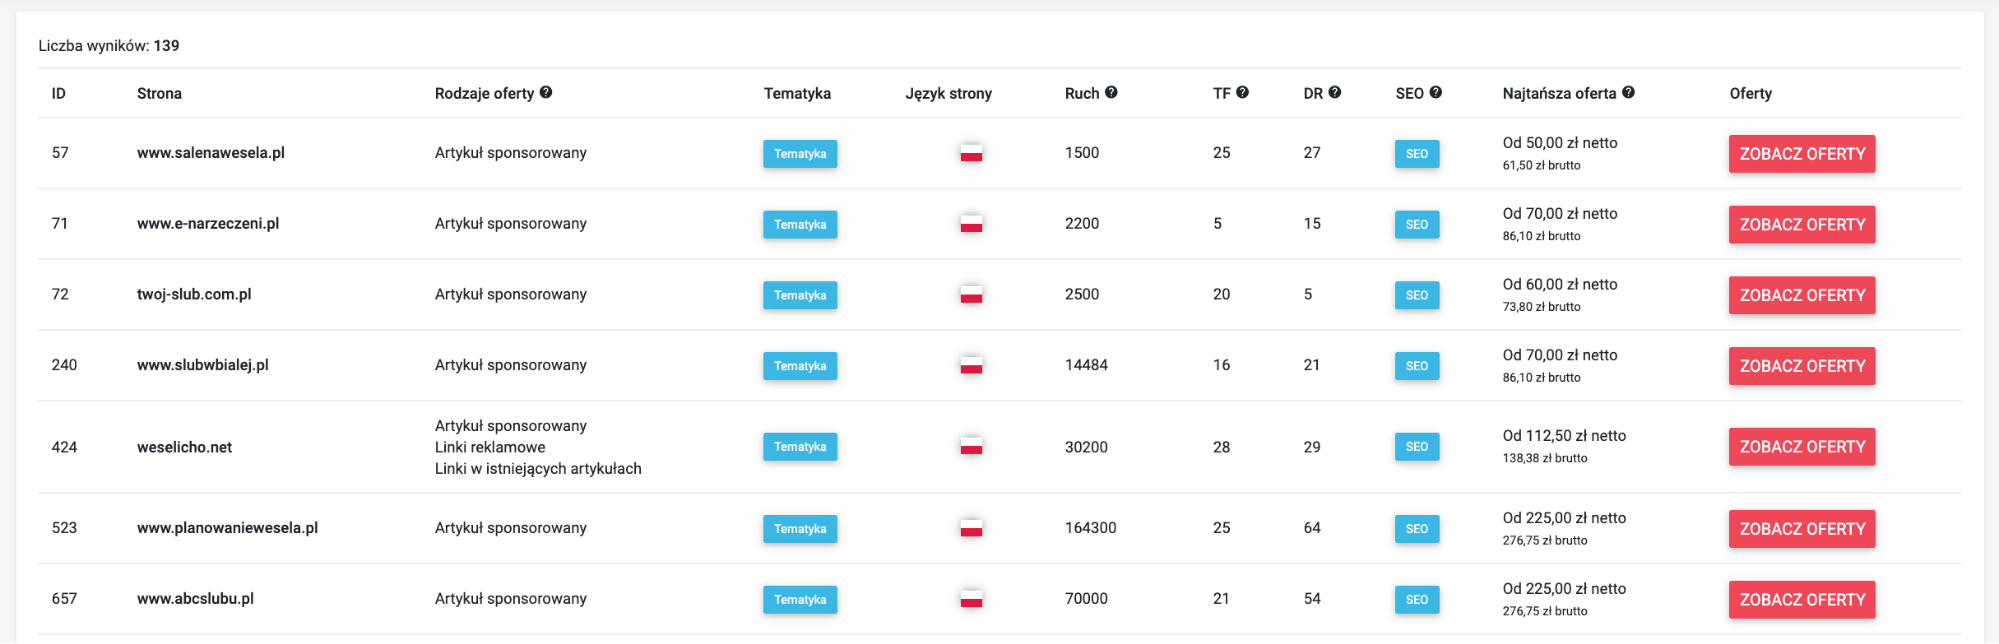This screenshot has width=1999, height=644.
Task: Click site name www.salenawesela.pl
Action: coord(211,153)
